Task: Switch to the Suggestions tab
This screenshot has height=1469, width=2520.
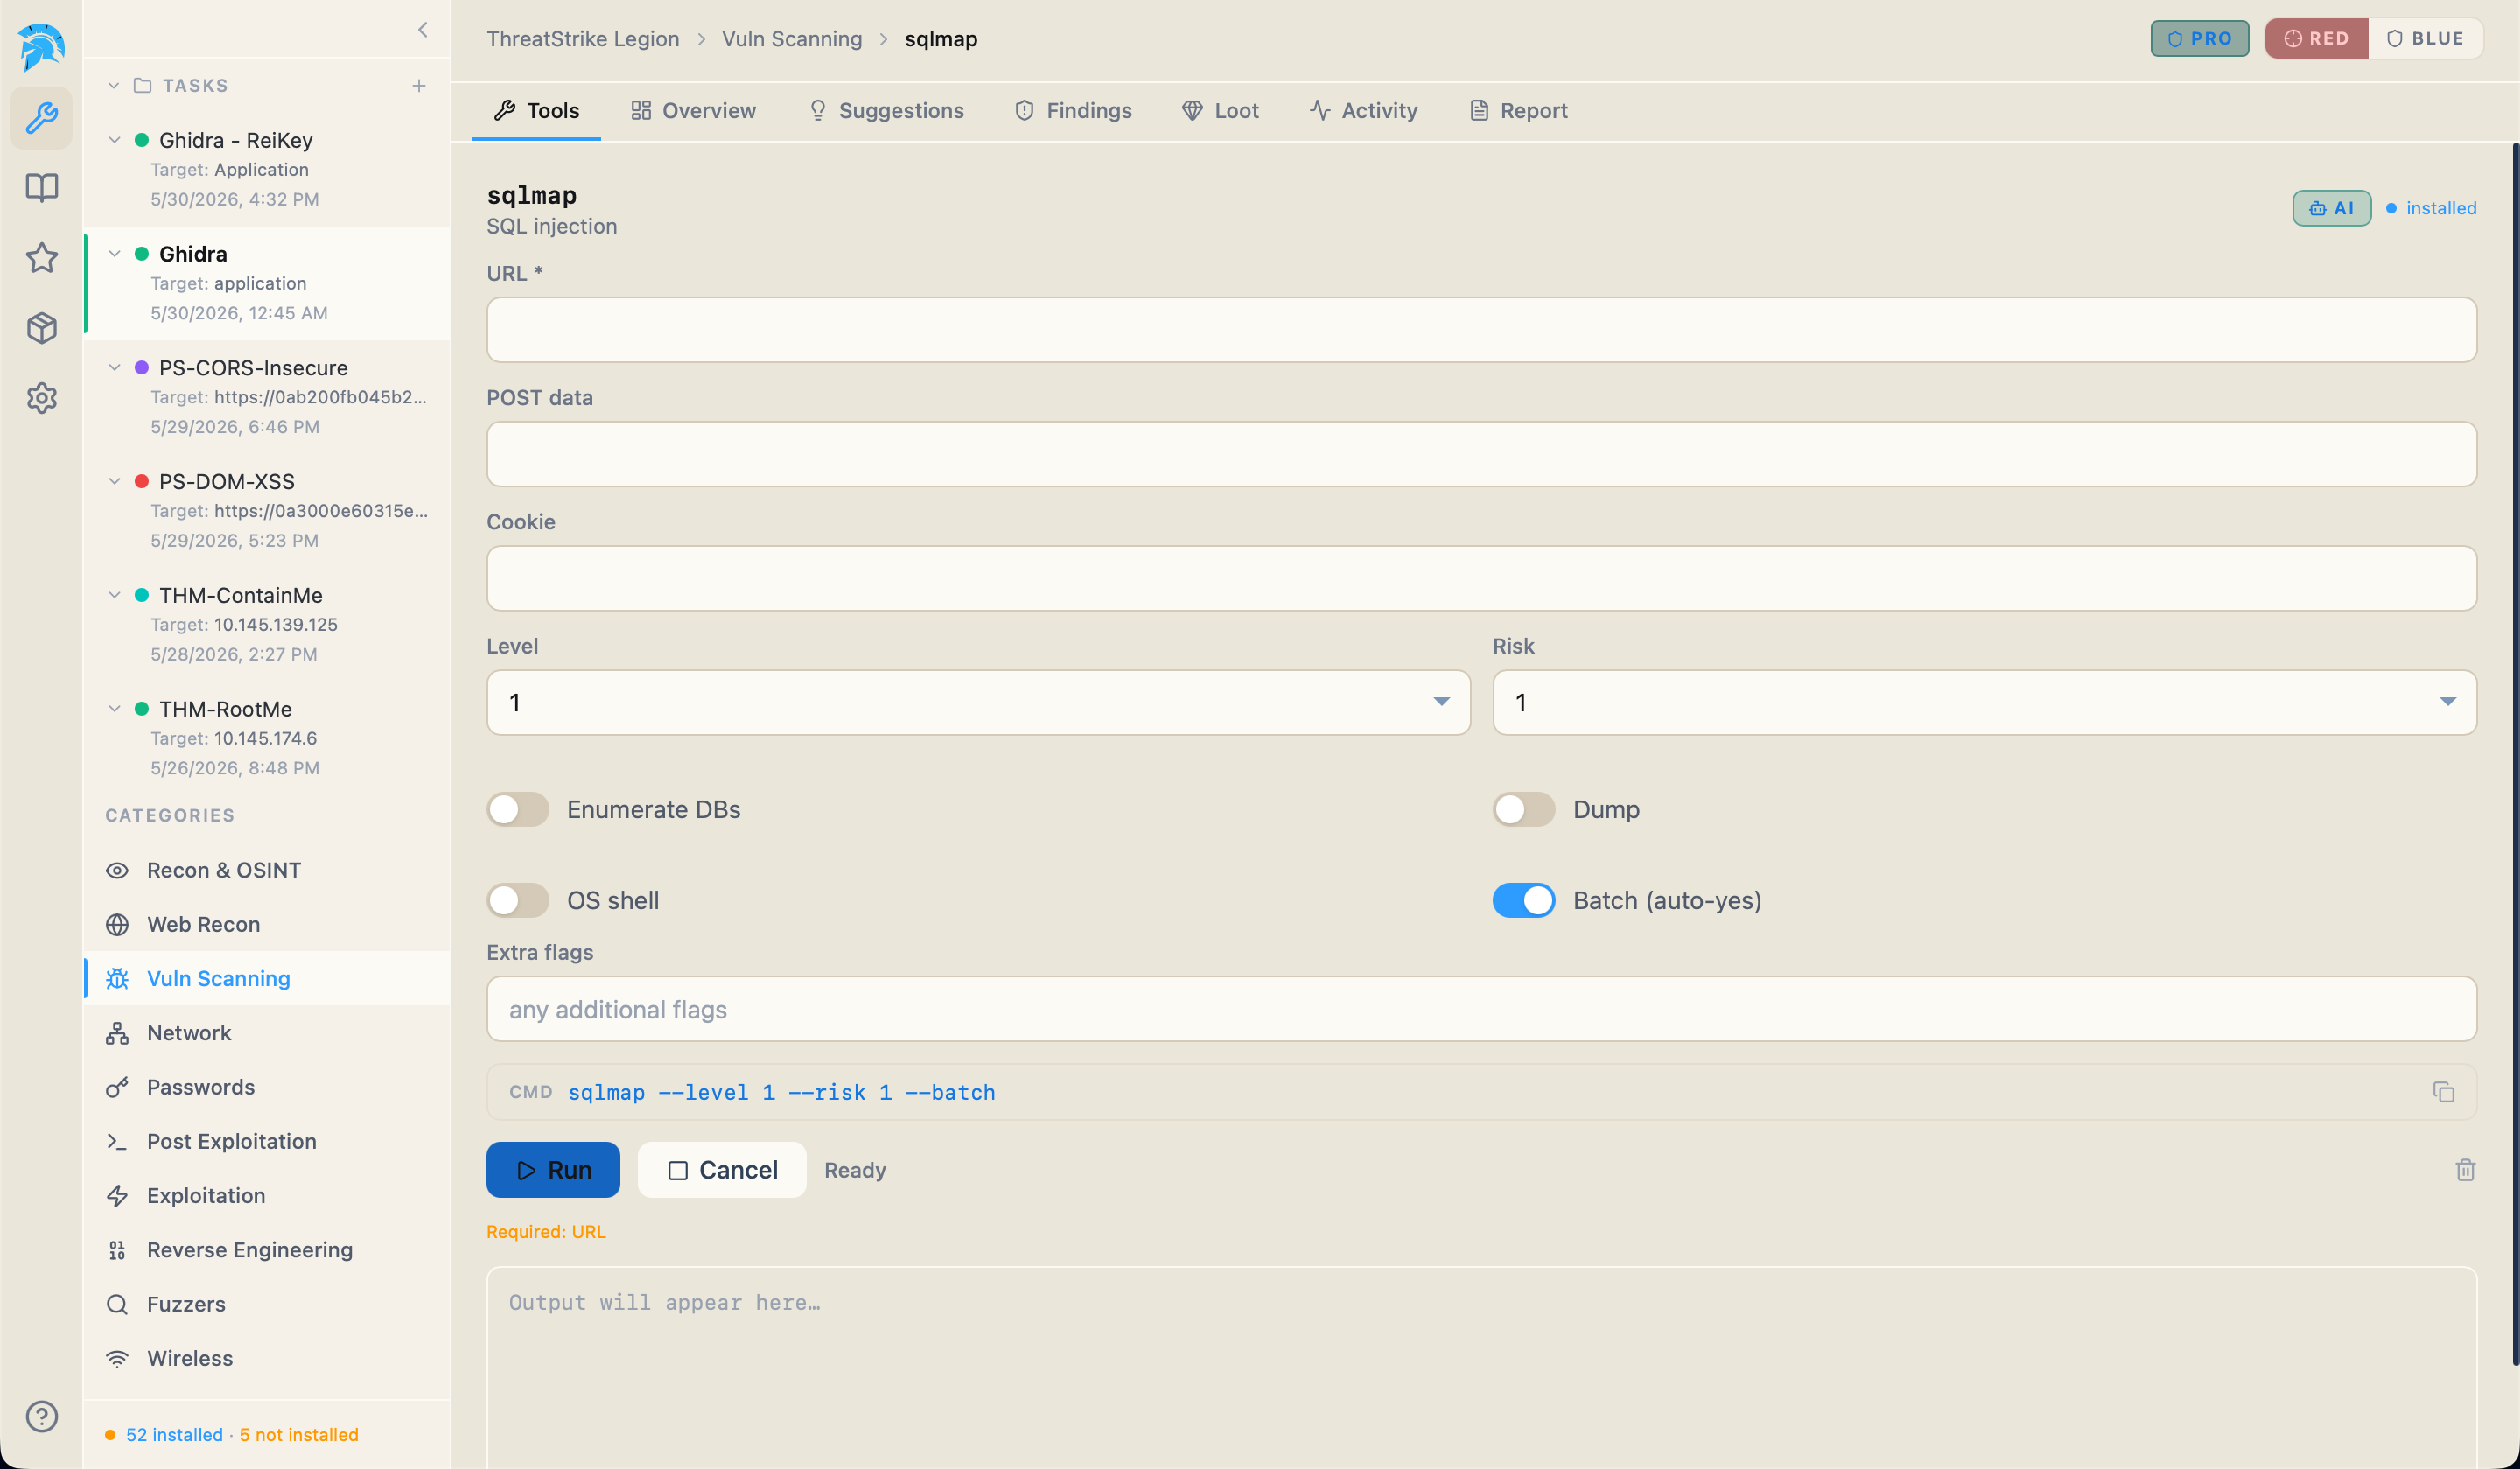Action: [x=886, y=110]
